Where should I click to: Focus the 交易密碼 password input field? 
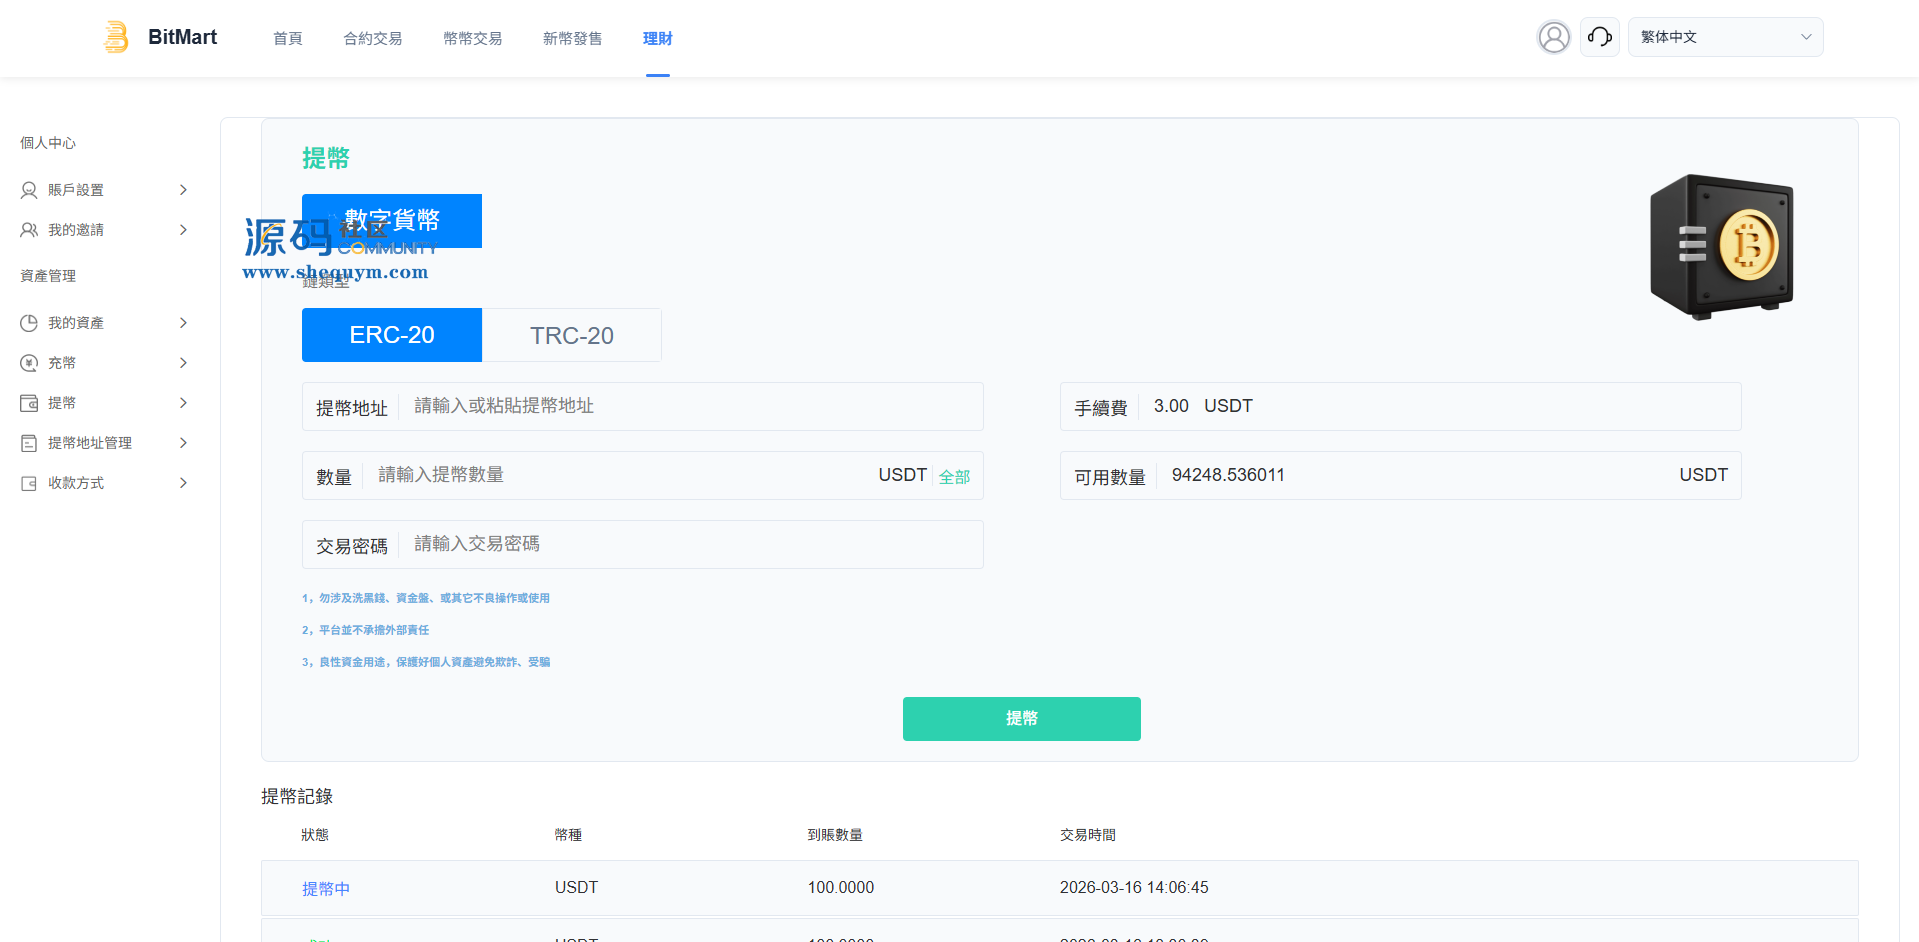690,544
